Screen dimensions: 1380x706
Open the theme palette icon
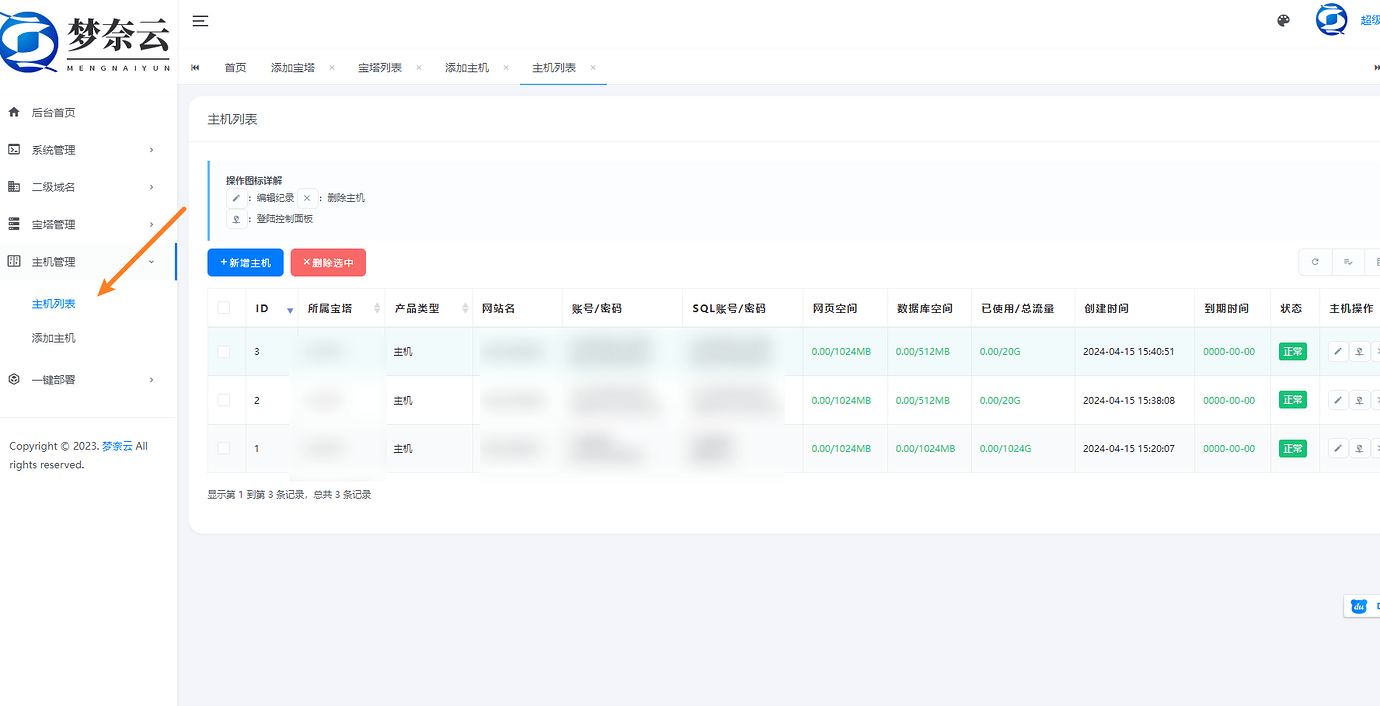pyautogui.click(x=1284, y=21)
